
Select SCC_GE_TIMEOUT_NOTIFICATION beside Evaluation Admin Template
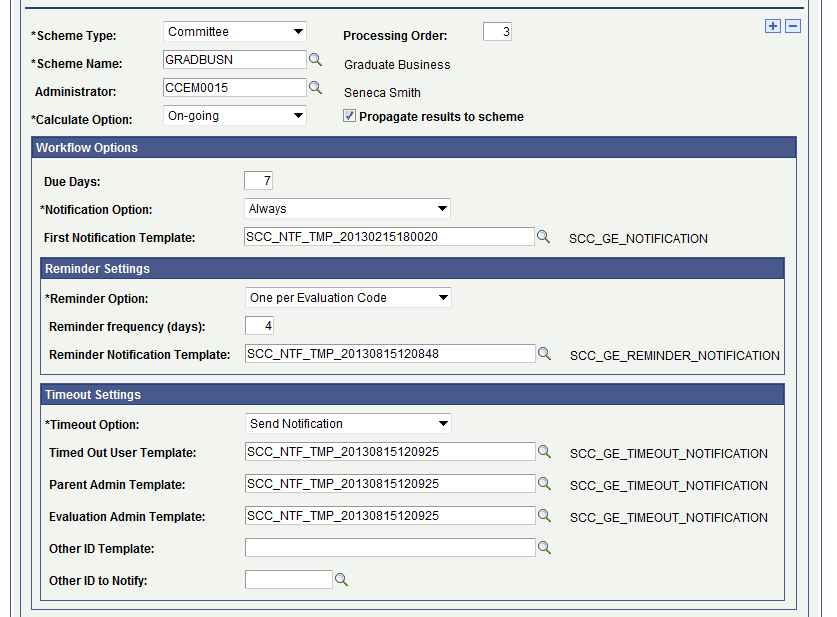tap(669, 518)
